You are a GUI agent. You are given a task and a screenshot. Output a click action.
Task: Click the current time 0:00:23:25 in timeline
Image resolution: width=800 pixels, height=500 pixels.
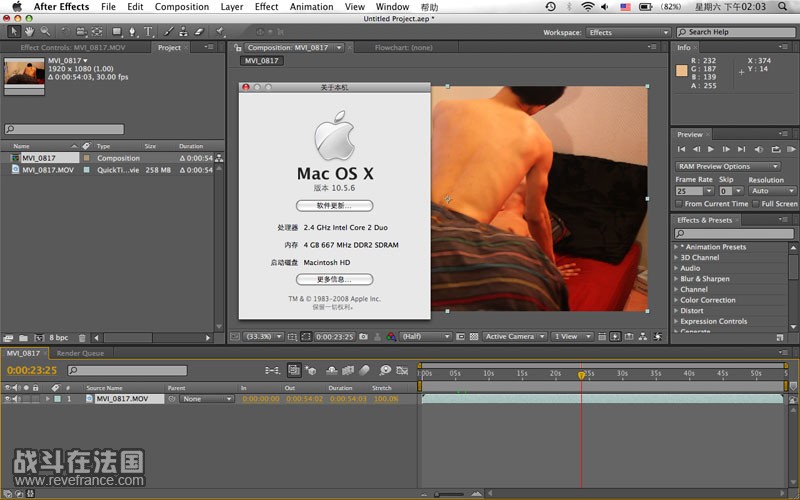point(32,370)
